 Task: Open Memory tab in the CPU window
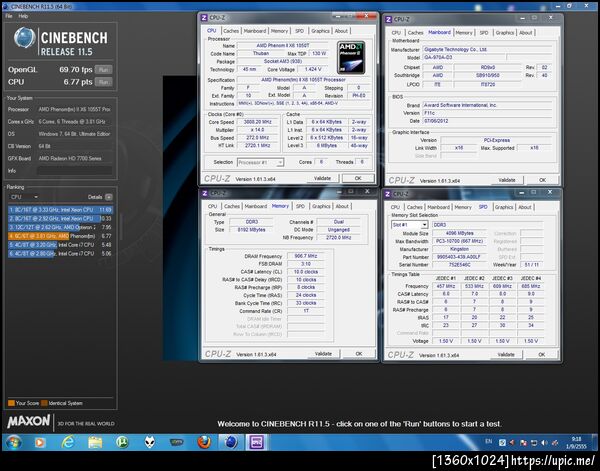pyautogui.click(x=279, y=31)
